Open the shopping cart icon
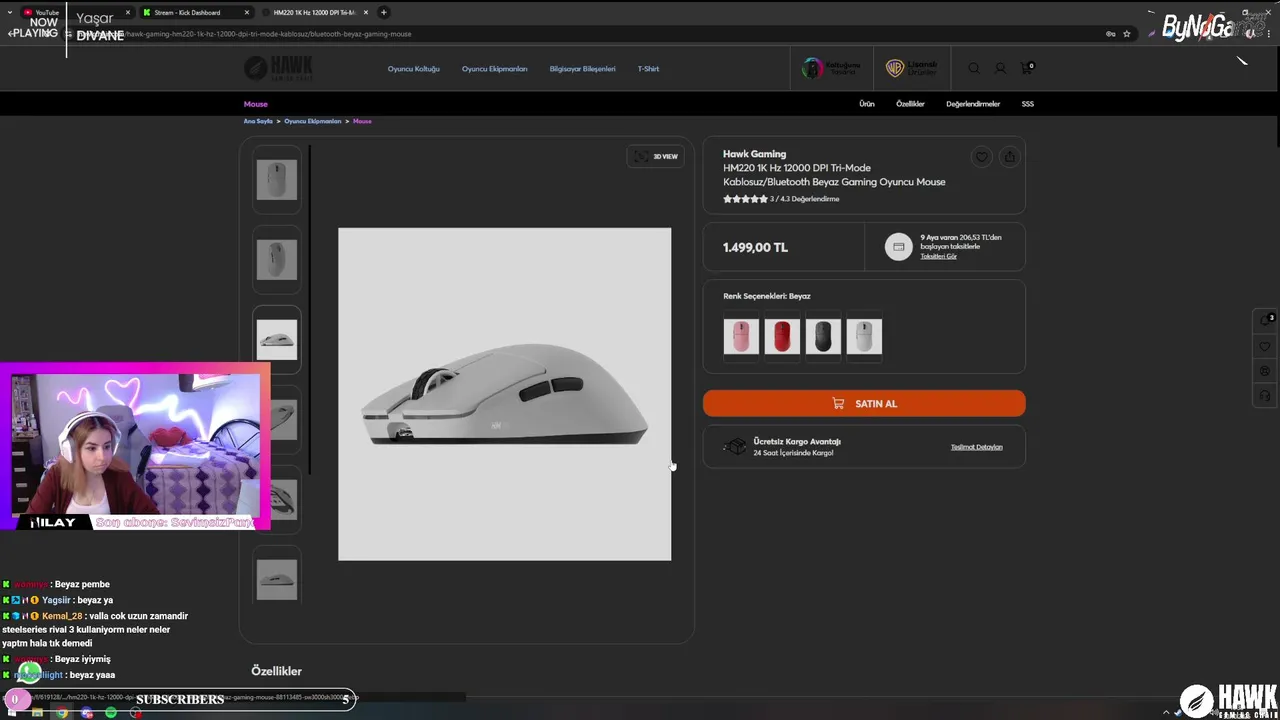Viewport: 1280px width, 720px height. 1027,68
